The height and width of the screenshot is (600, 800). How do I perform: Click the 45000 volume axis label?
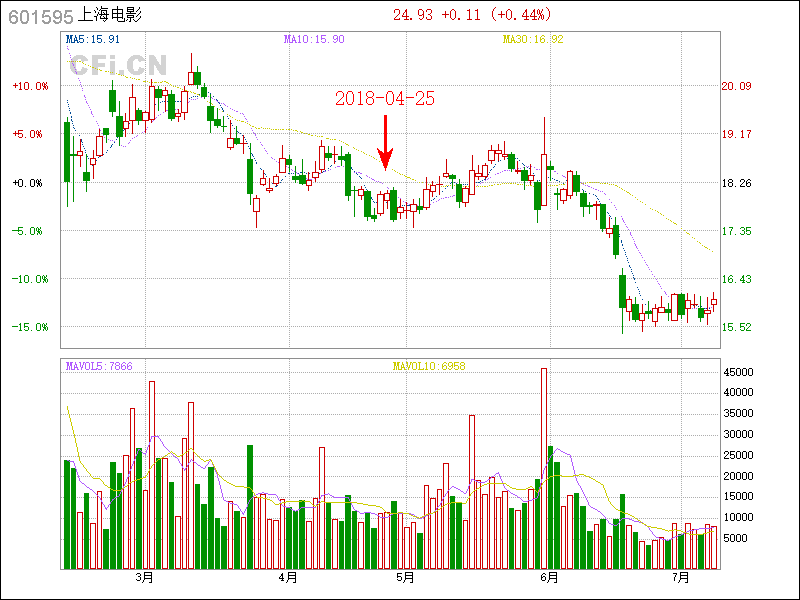point(738,372)
